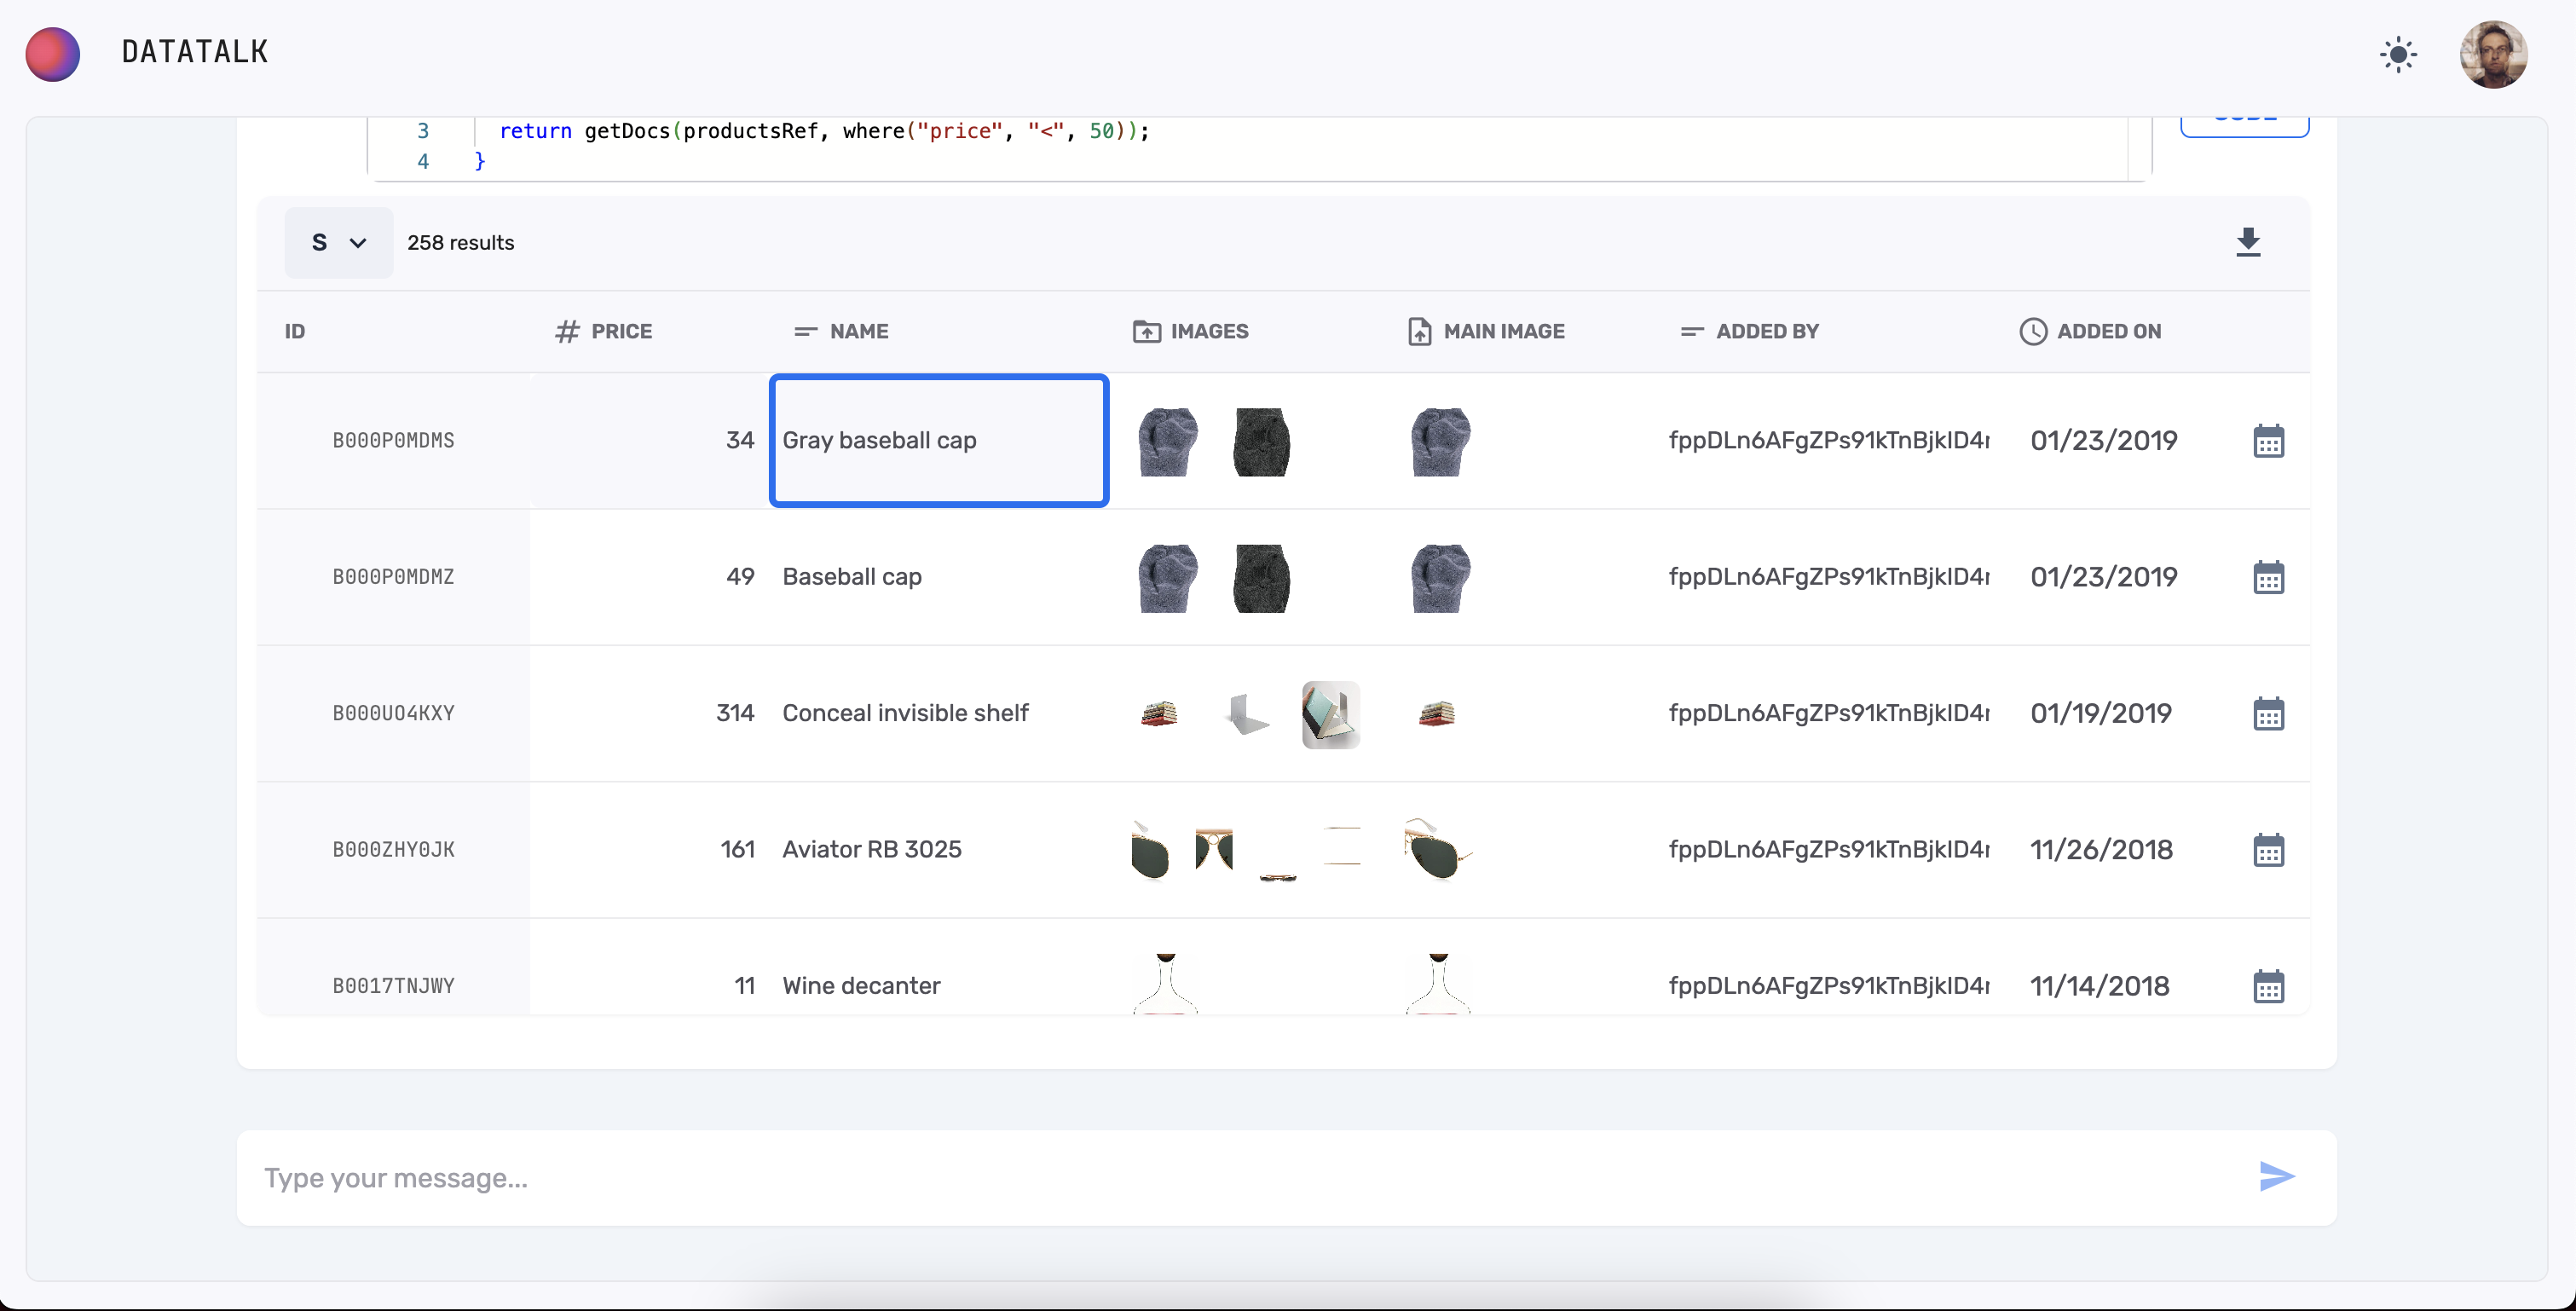Open calendar picker for Wine decanter row
The height and width of the screenshot is (1311, 2576).
pyautogui.click(x=2268, y=986)
